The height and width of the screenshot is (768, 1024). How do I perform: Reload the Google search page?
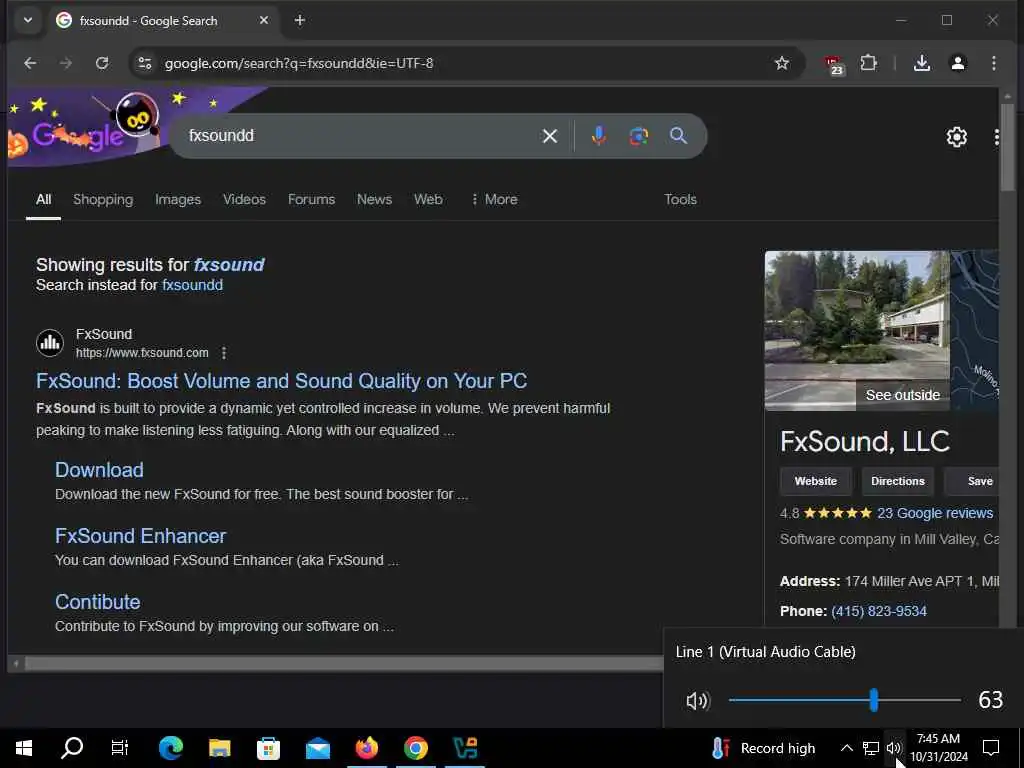tap(102, 63)
